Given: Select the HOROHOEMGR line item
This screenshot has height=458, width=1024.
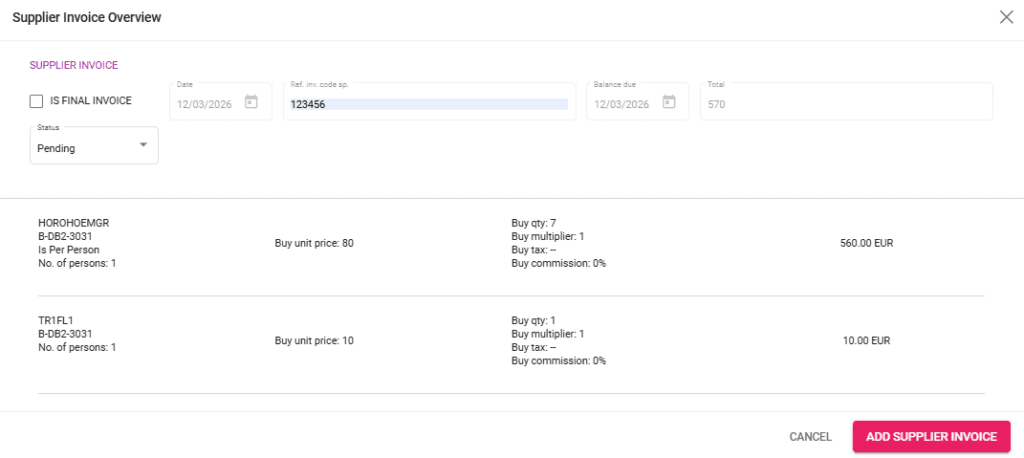Looking at the screenshot, I should click(73, 222).
